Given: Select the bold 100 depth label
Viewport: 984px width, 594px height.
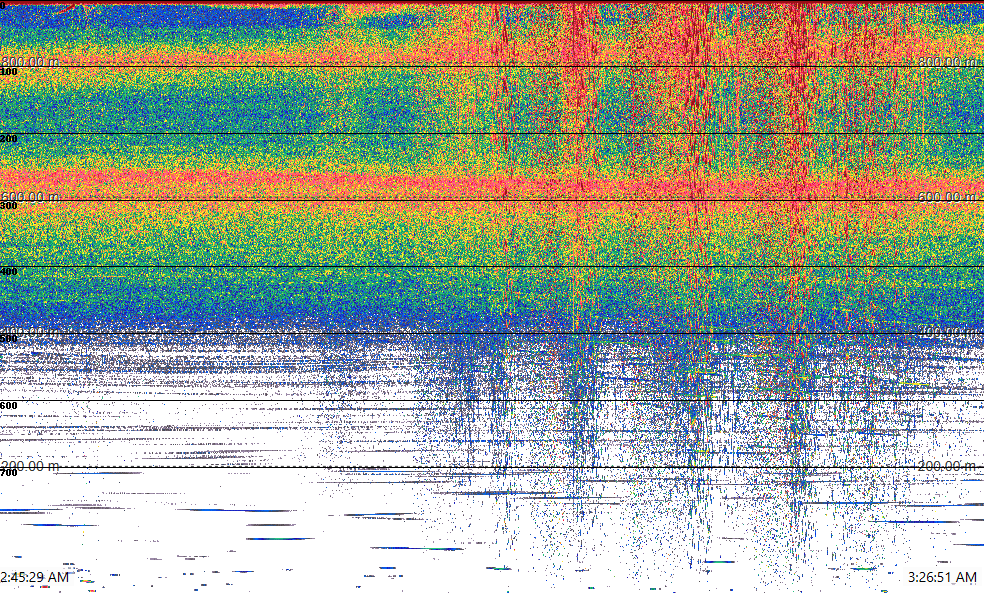Looking at the screenshot, I should pyautogui.click(x=9, y=72).
